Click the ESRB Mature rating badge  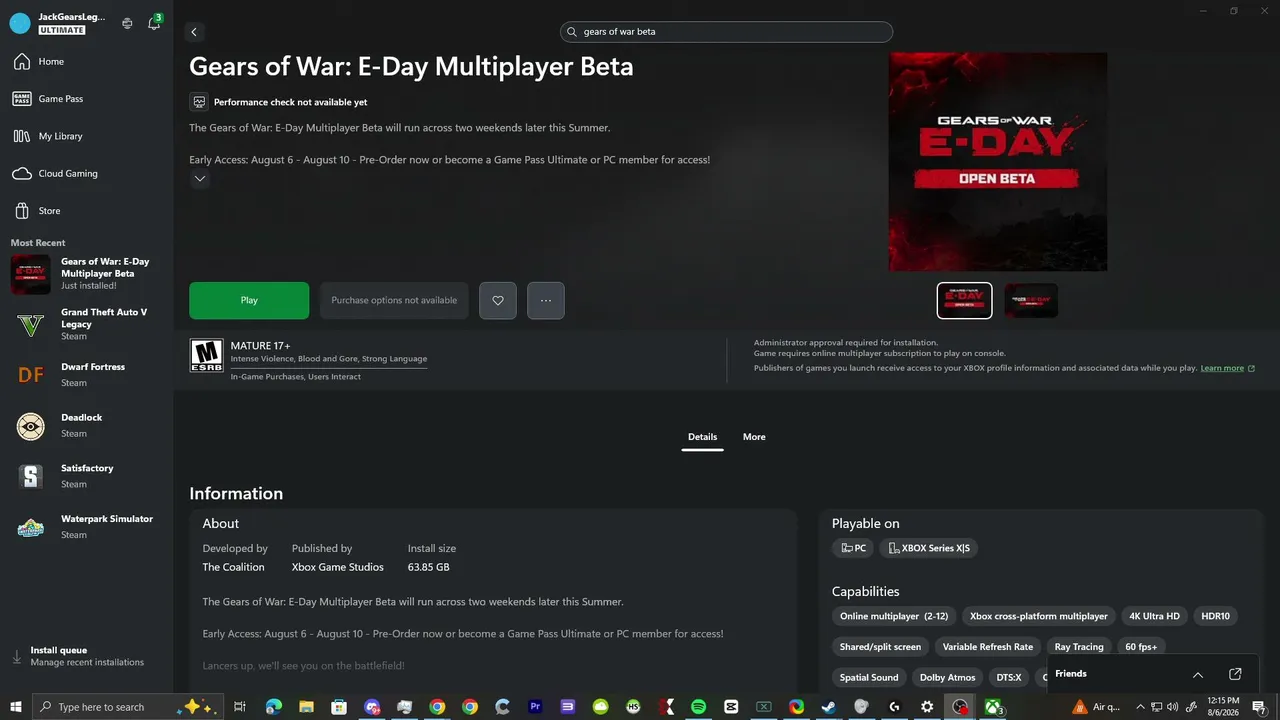tap(206, 355)
